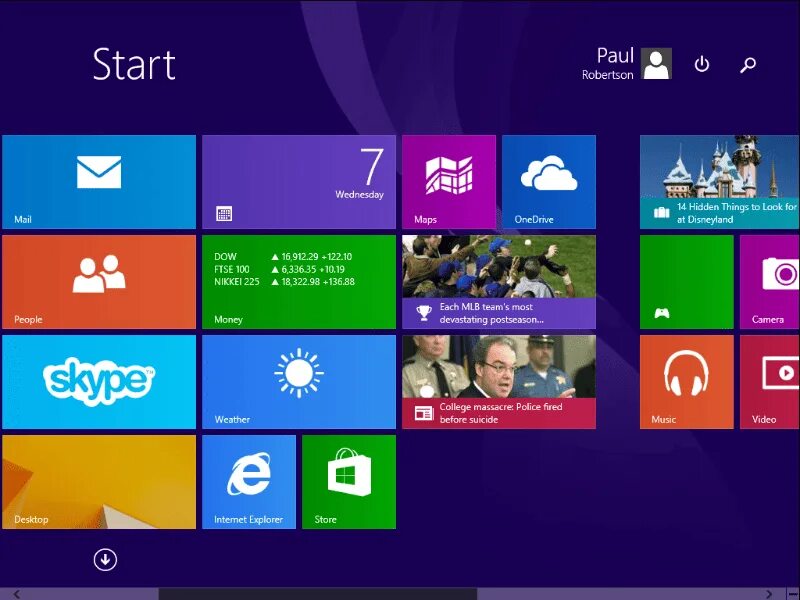Click the minus zoom button beside the scrollbar

coord(792,594)
